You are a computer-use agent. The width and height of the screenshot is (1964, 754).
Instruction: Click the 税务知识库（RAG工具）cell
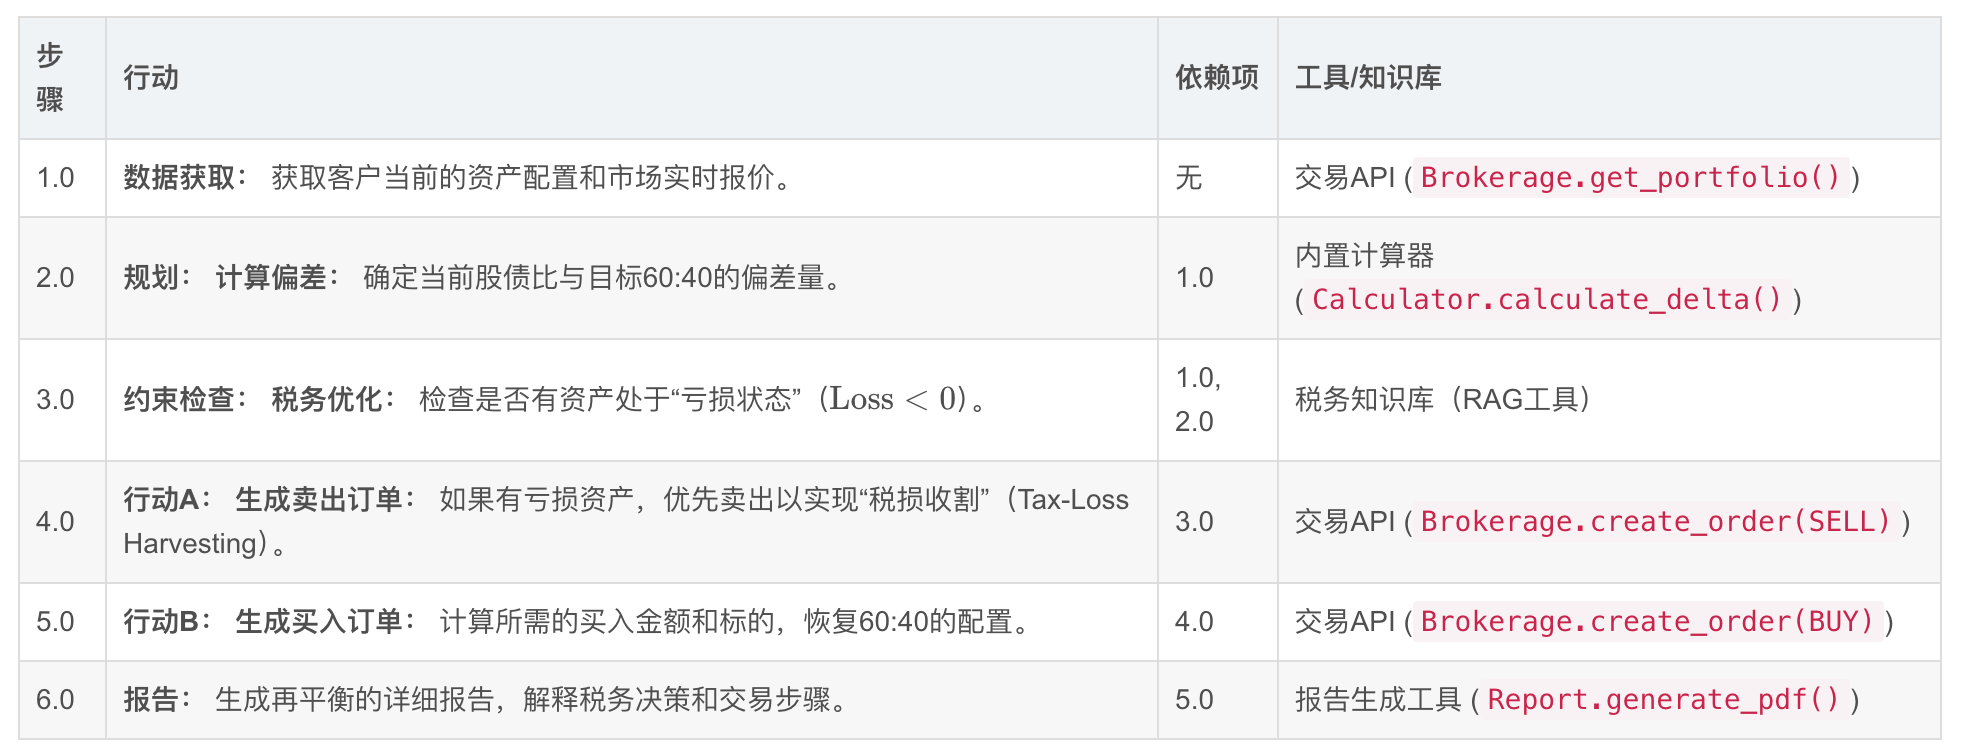(1442, 400)
